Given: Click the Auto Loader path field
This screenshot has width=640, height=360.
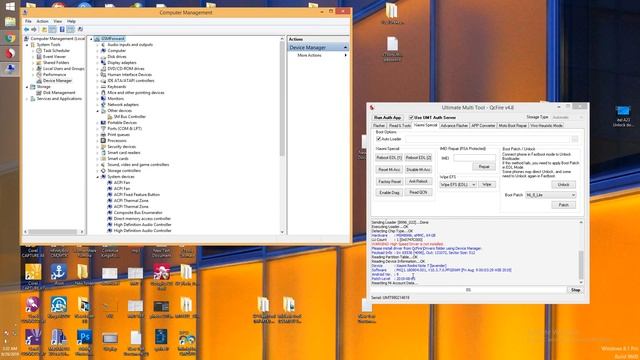Looking at the screenshot, I should (487, 139).
